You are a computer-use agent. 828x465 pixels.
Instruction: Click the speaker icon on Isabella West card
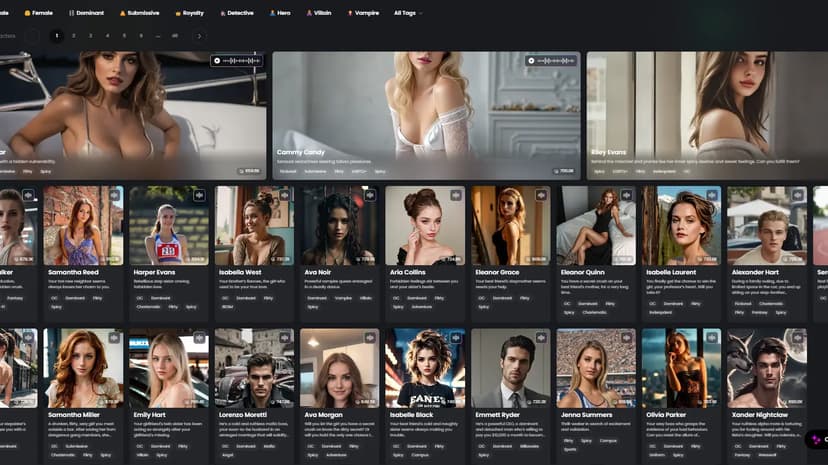click(x=285, y=195)
